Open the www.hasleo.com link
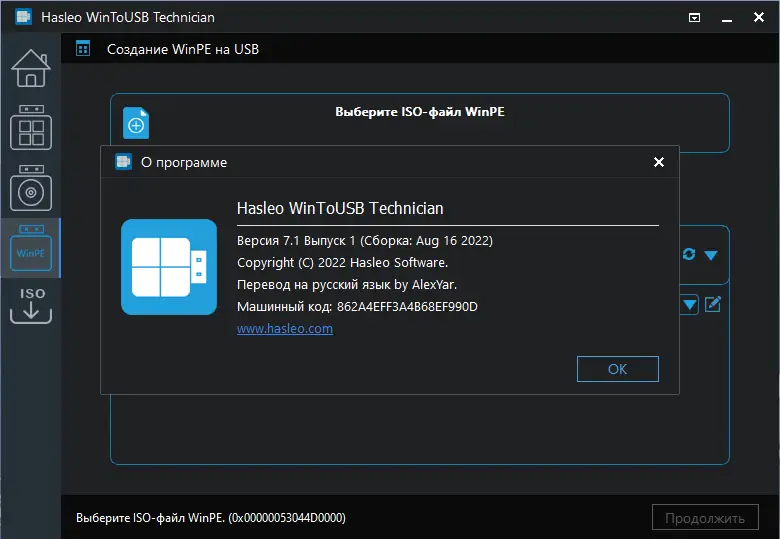780x539 pixels. click(284, 329)
